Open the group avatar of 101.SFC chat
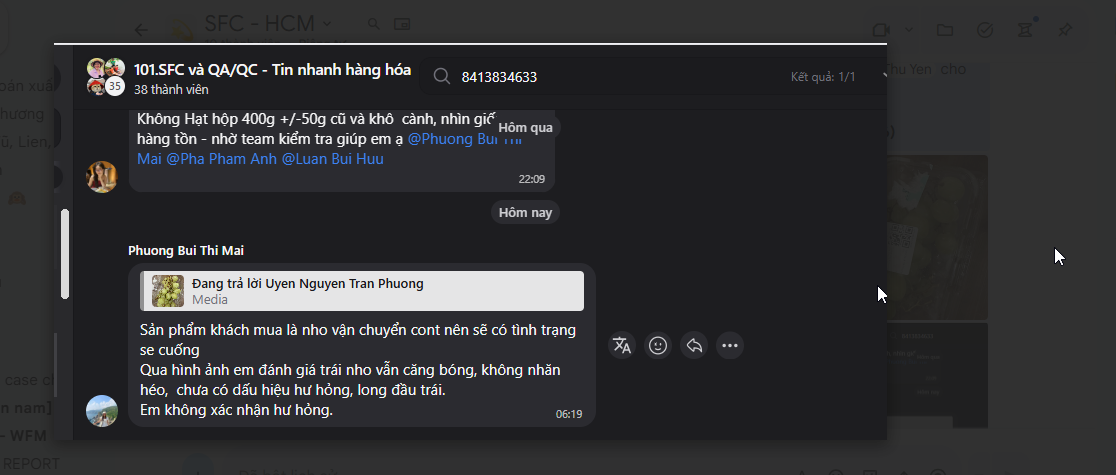This screenshot has height=475, width=1116. (x=106, y=77)
